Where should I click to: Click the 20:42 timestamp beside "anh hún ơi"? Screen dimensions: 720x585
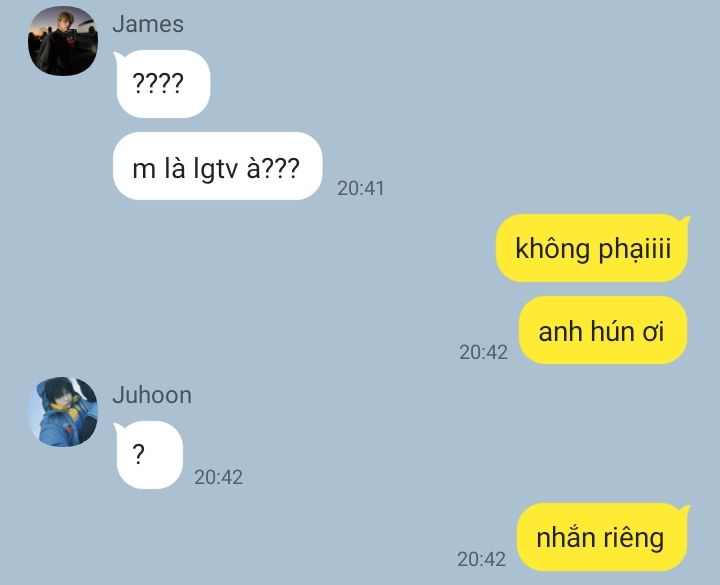tap(484, 353)
